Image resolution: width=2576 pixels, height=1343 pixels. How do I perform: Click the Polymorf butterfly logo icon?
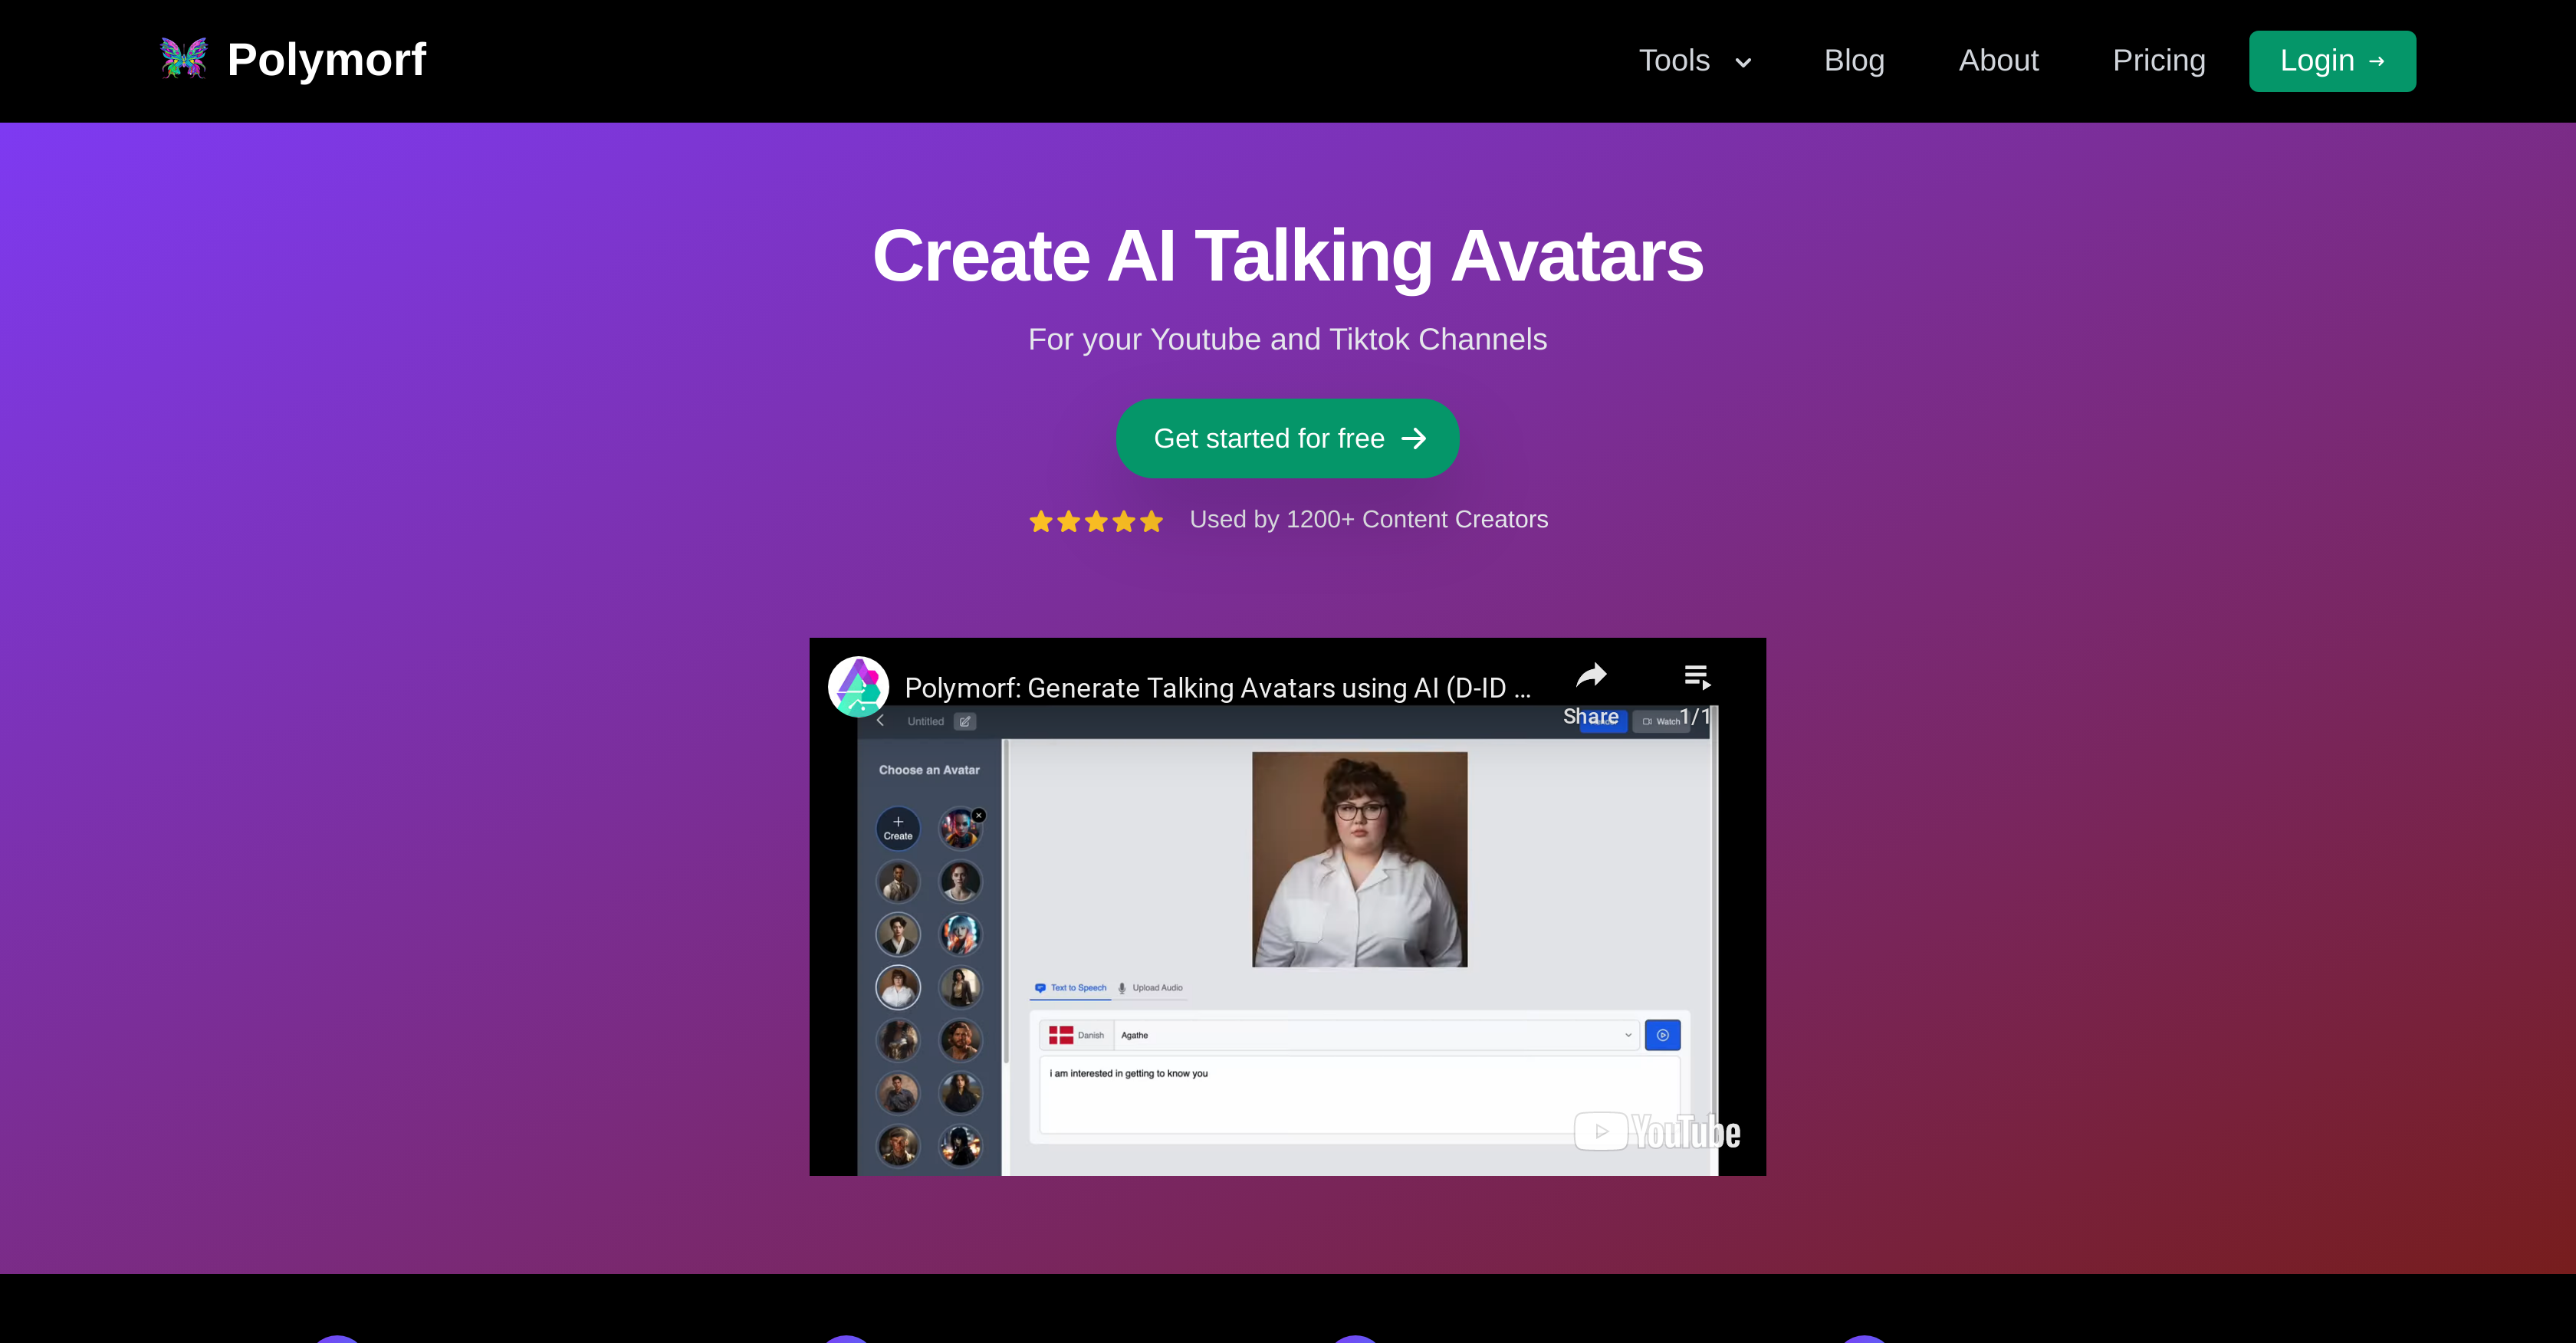tap(186, 60)
